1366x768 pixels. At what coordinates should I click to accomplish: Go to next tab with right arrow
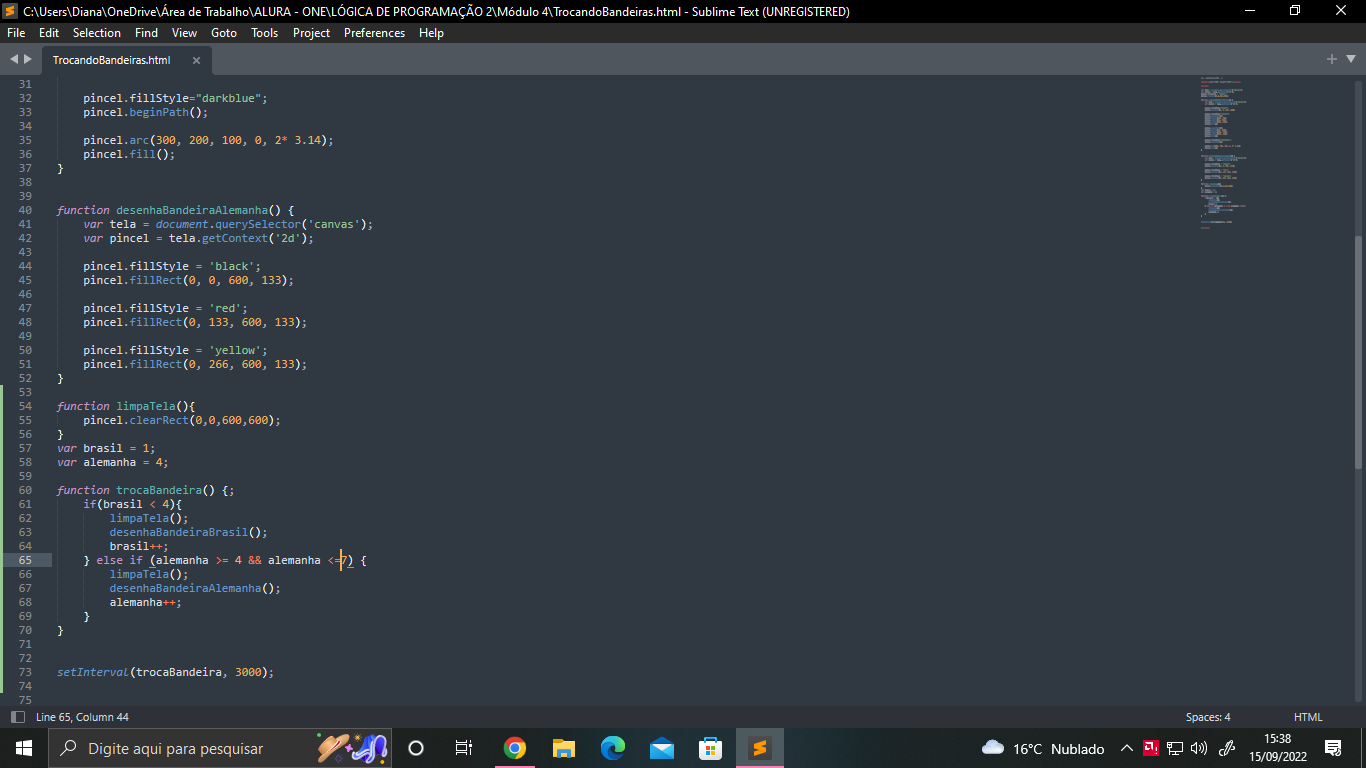tap(28, 60)
